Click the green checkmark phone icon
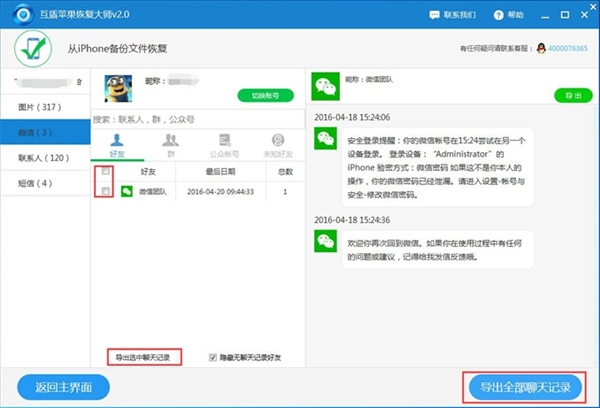 point(33,49)
